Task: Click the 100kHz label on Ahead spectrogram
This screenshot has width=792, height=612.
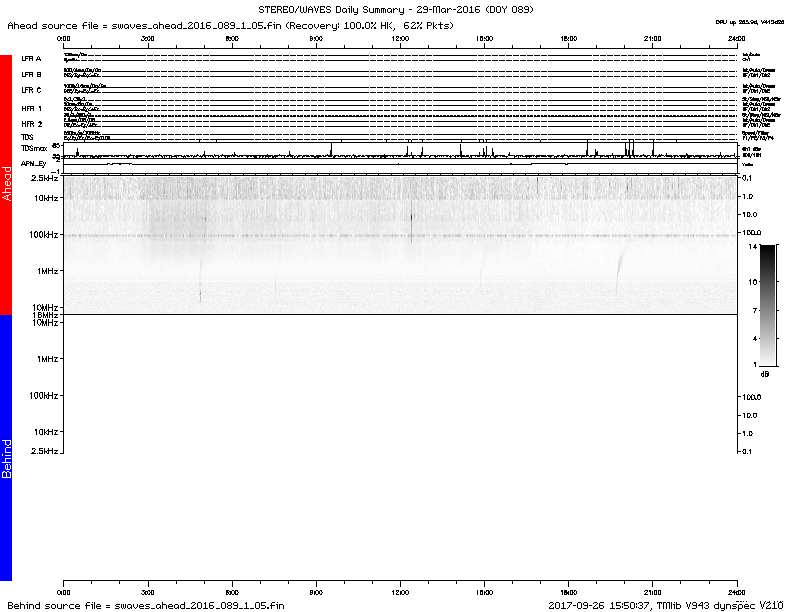Action: [x=42, y=234]
